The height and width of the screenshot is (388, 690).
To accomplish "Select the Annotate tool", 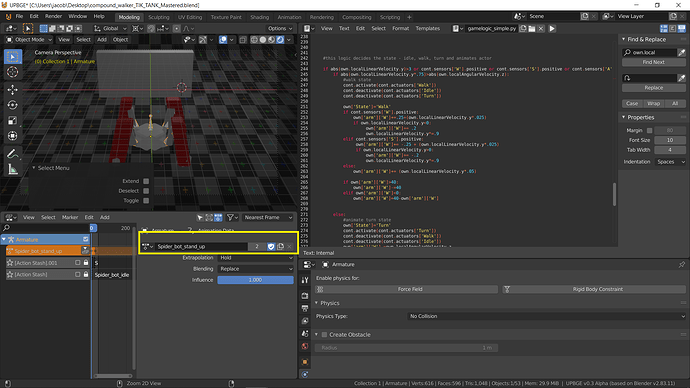I will 12,154.
